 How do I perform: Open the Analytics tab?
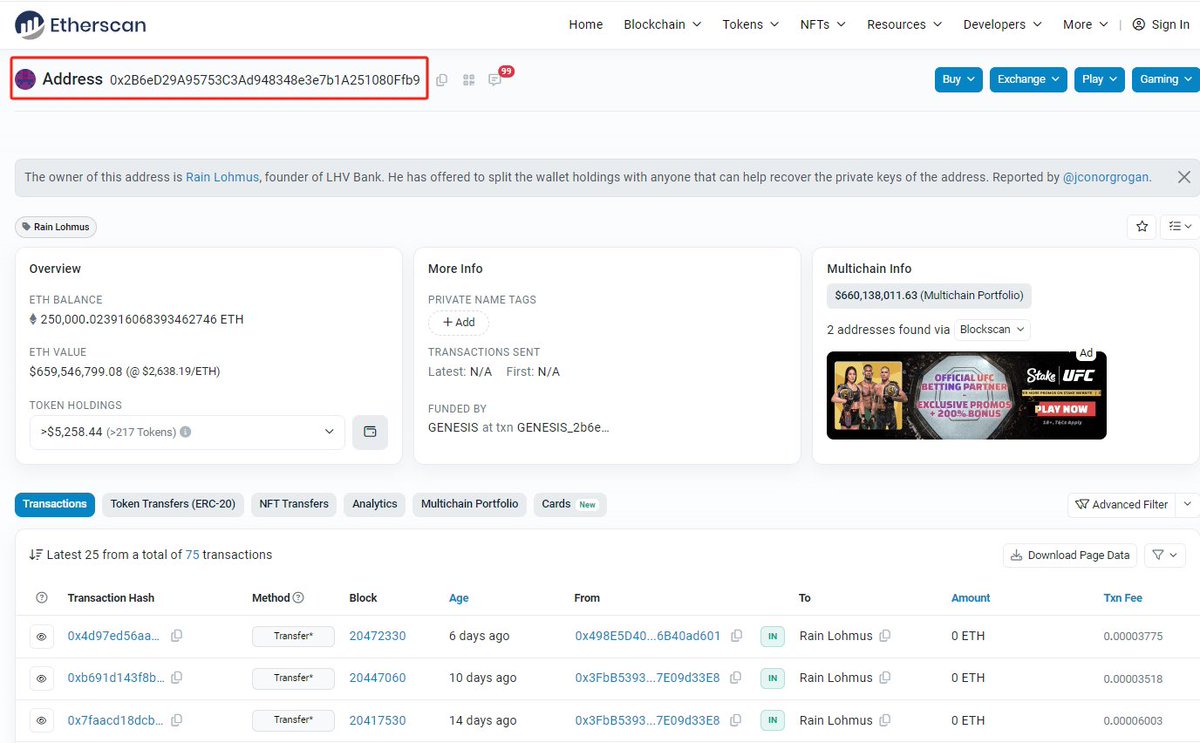(375, 504)
